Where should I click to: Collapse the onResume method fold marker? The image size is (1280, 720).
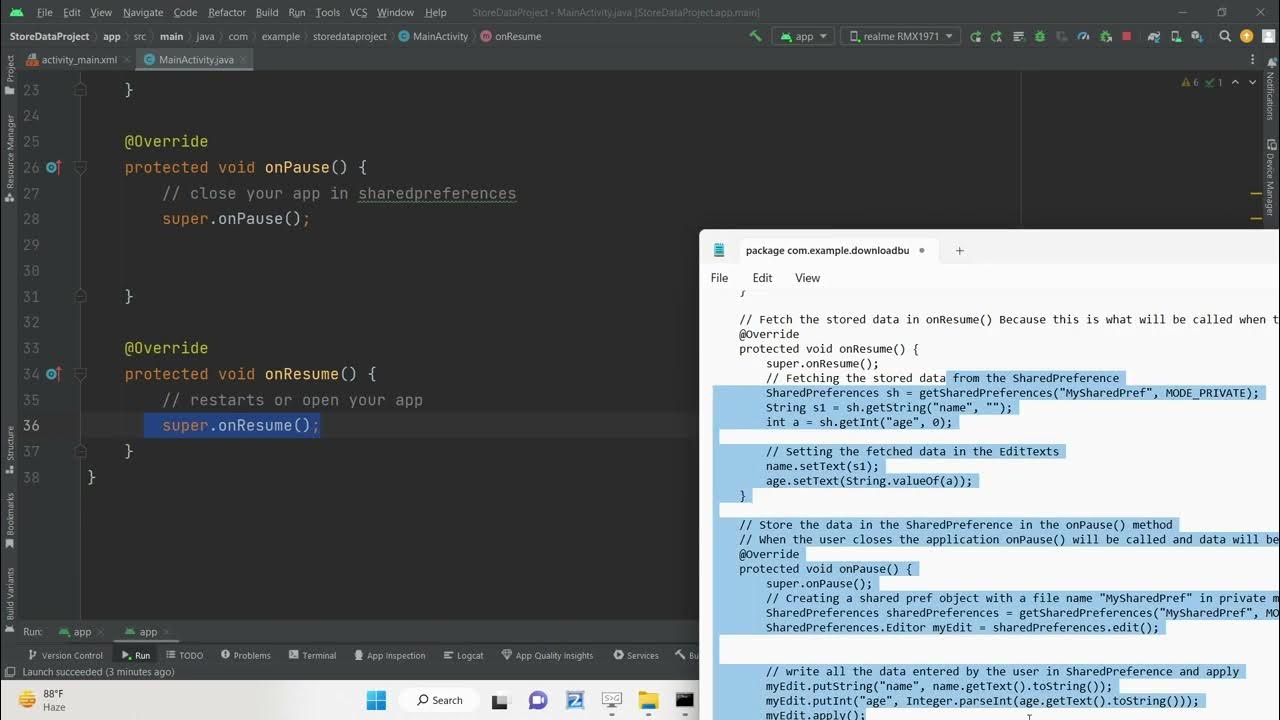pos(81,374)
